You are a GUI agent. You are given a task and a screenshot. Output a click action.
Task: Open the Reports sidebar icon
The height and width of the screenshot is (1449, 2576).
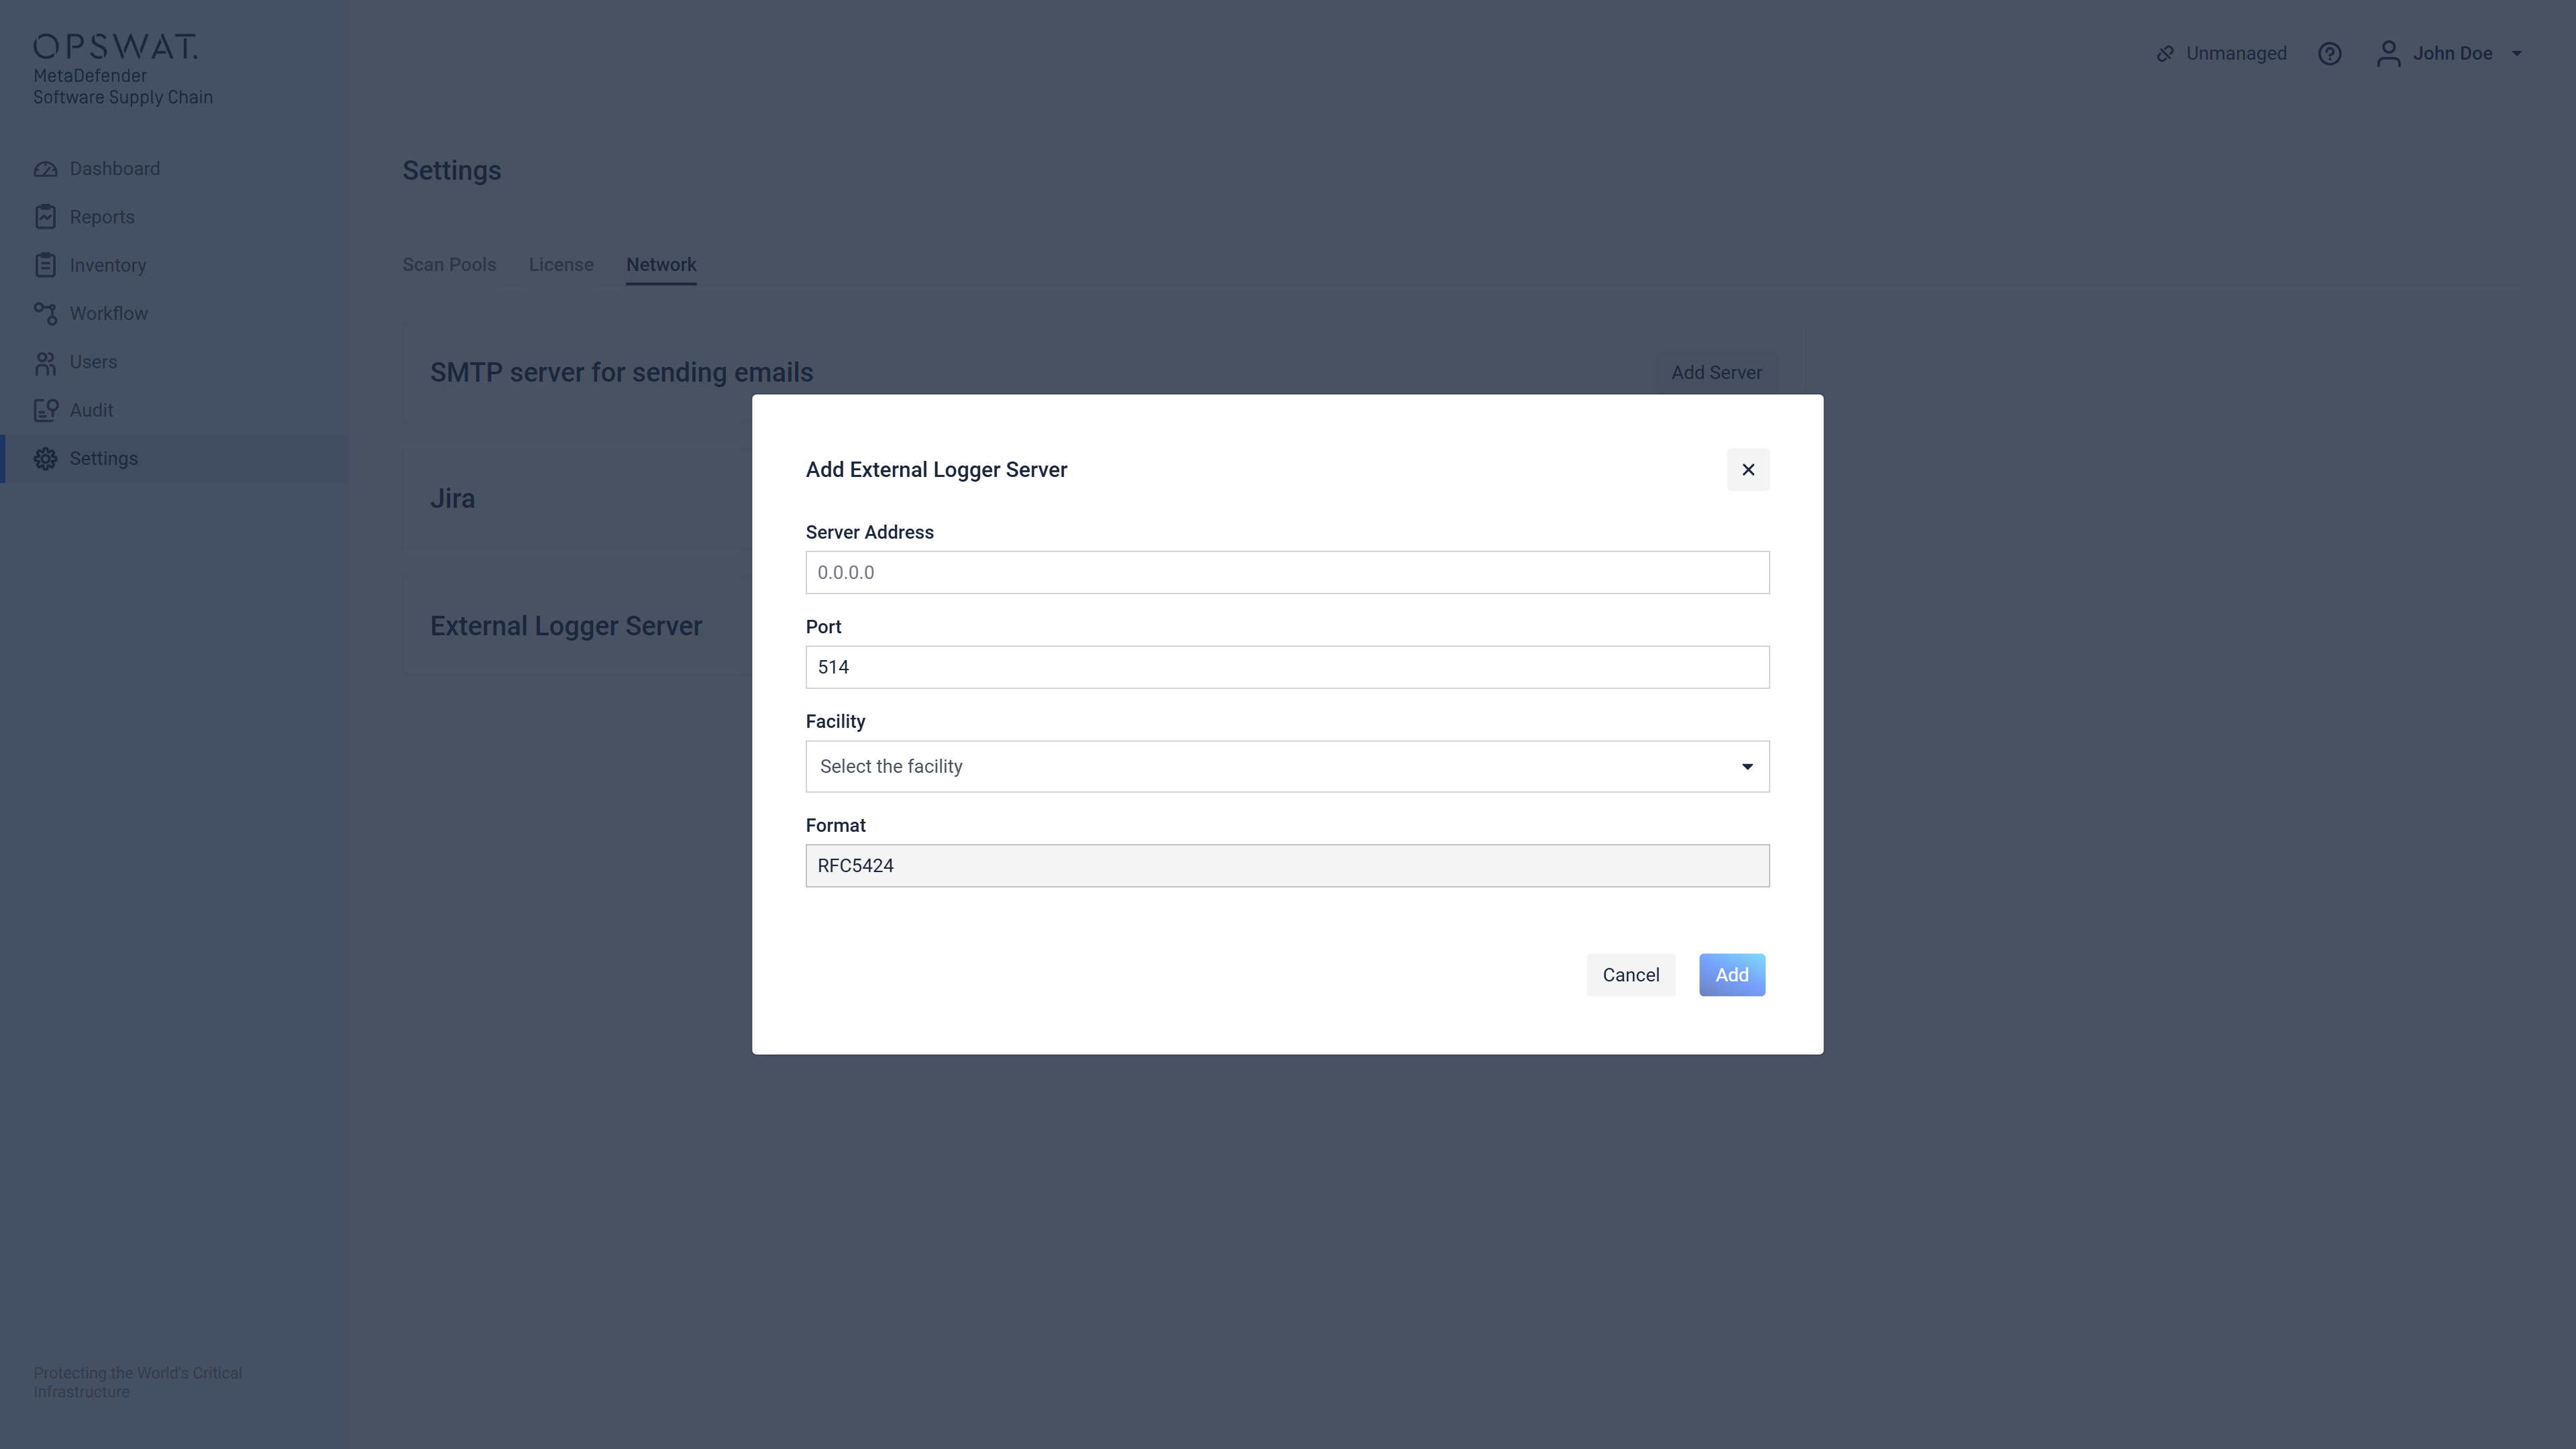pos(45,217)
